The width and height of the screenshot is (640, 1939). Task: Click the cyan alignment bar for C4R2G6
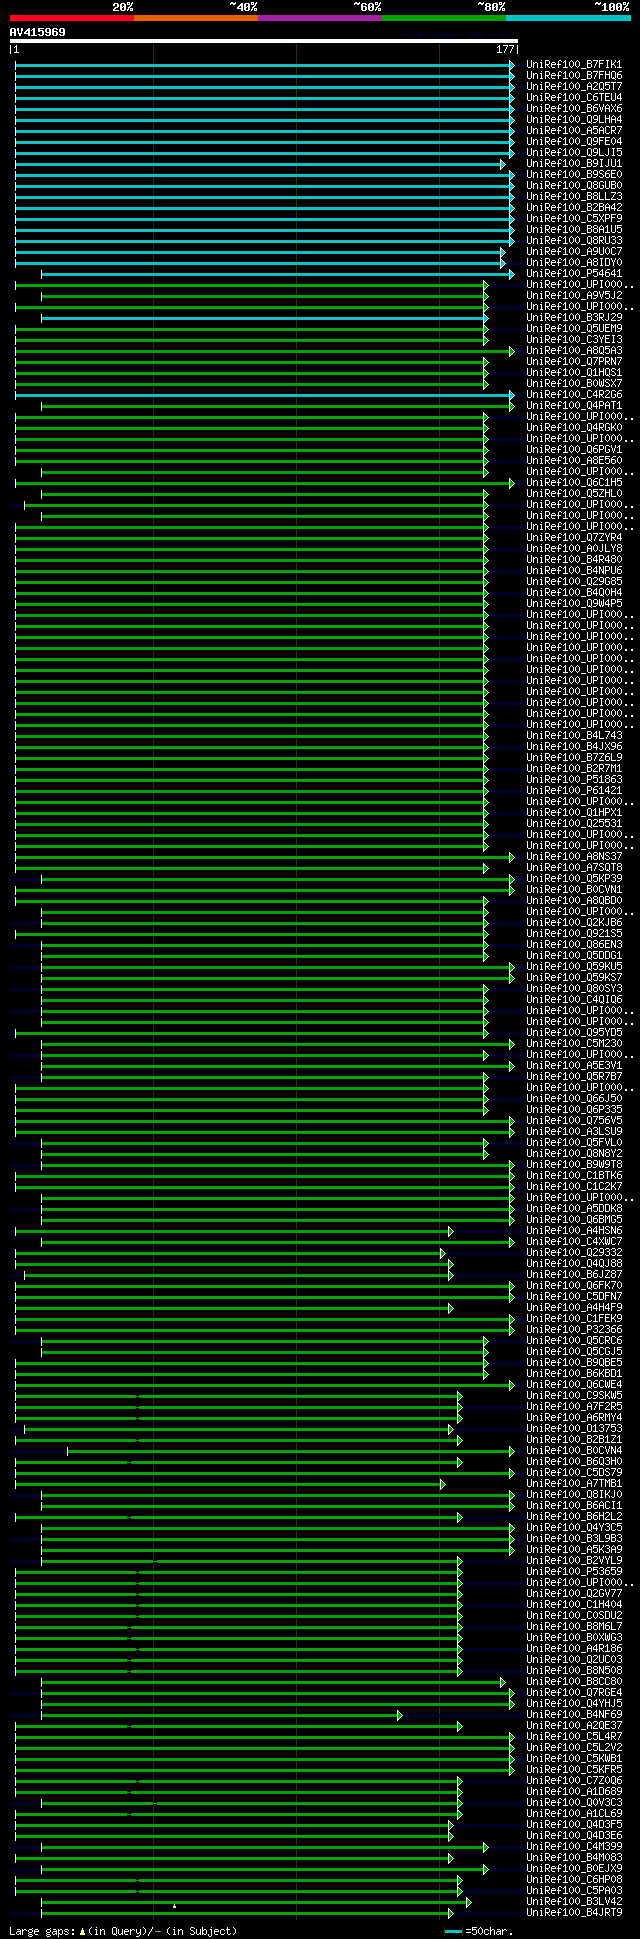point(264,395)
